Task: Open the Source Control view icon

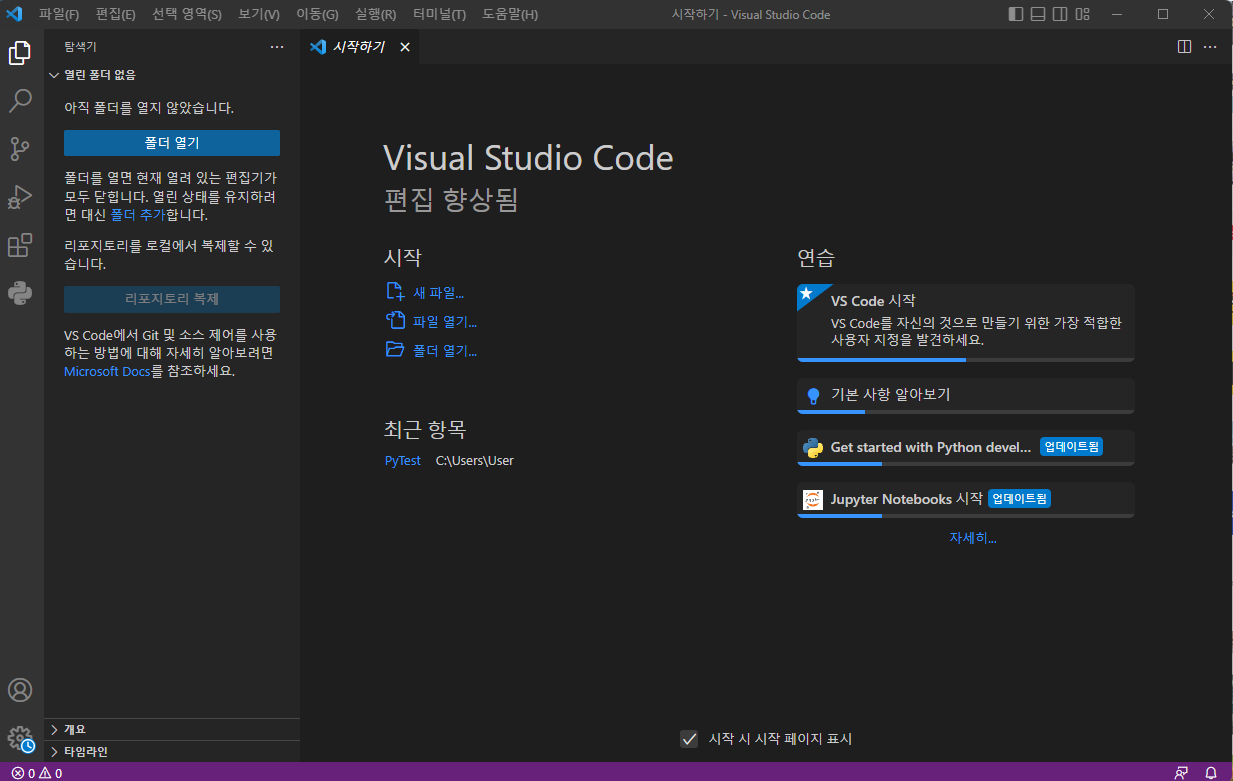Action: pyautogui.click(x=20, y=149)
